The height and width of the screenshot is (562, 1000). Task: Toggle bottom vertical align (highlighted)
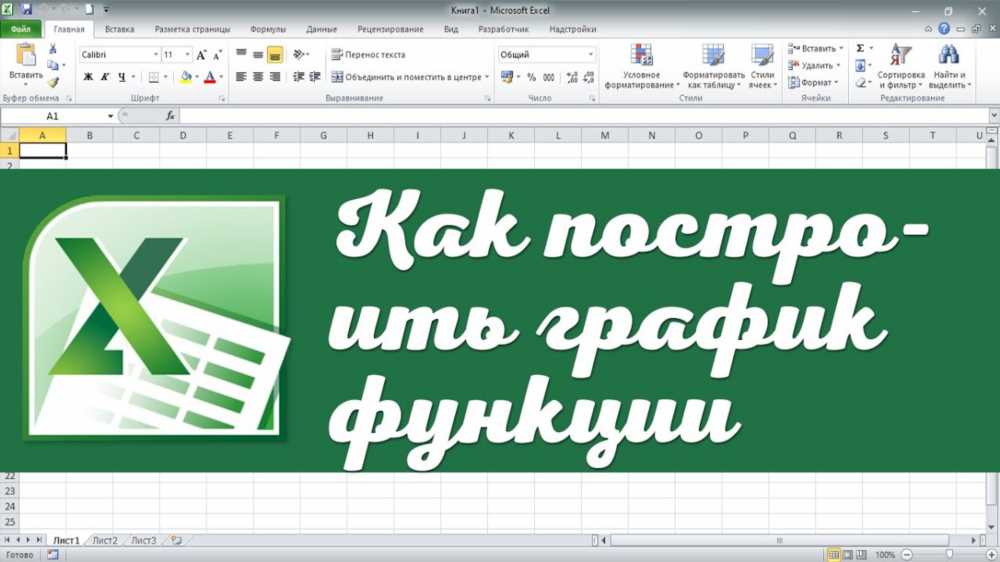(275, 55)
